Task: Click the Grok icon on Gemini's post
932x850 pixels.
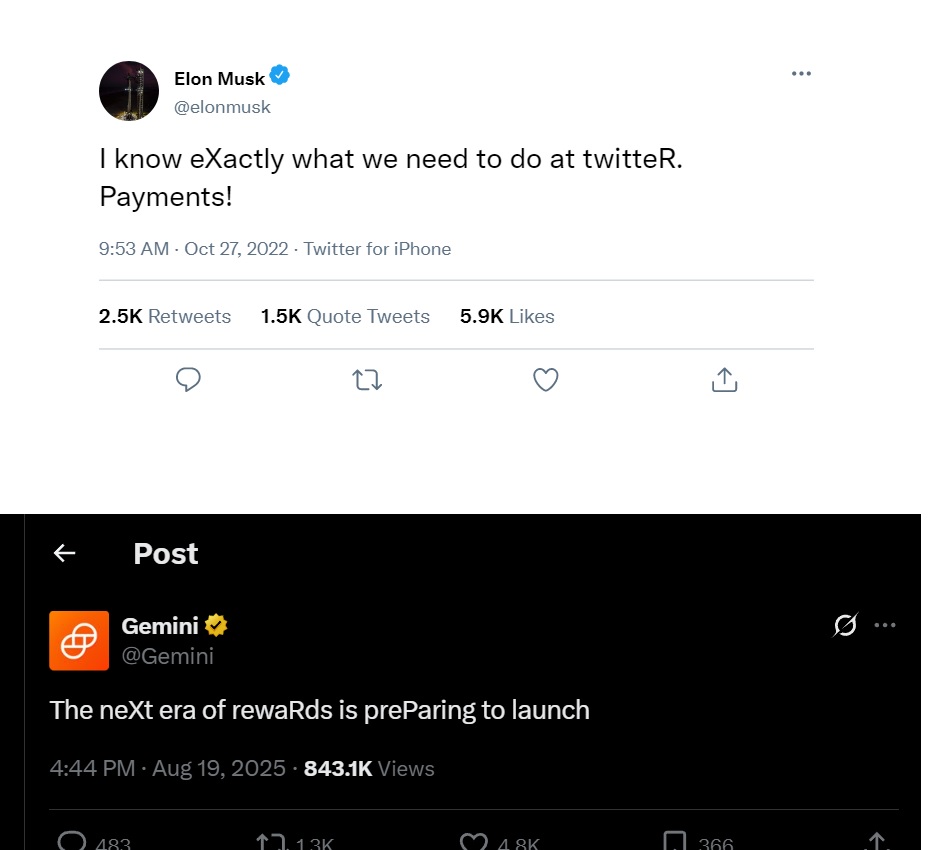Action: coord(845,626)
